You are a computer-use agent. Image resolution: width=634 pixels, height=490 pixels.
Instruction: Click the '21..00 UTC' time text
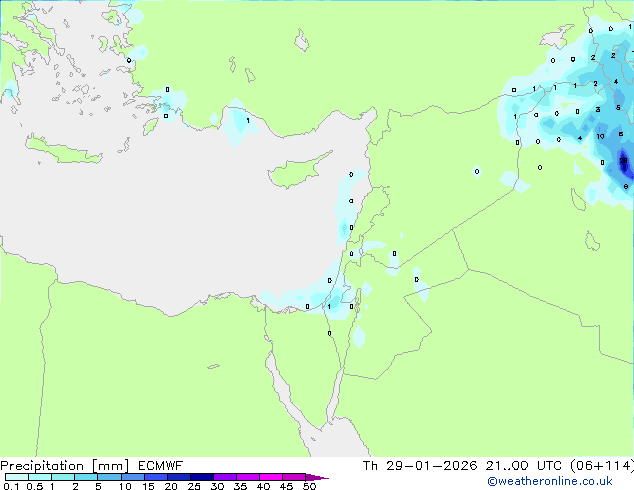tap(524, 466)
